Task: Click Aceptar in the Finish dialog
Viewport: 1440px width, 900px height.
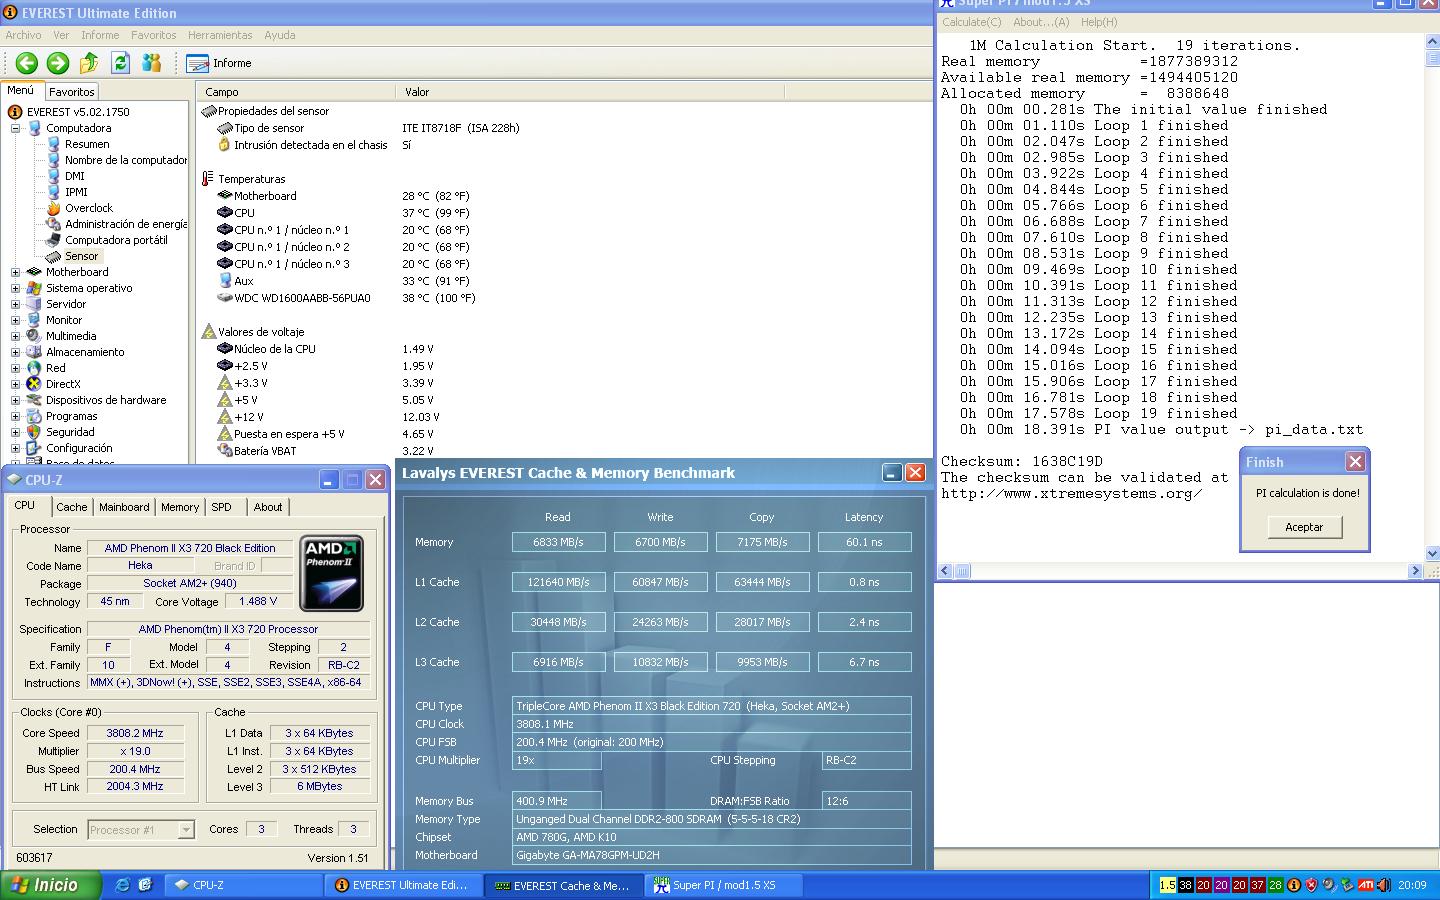Action: [x=1304, y=527]
